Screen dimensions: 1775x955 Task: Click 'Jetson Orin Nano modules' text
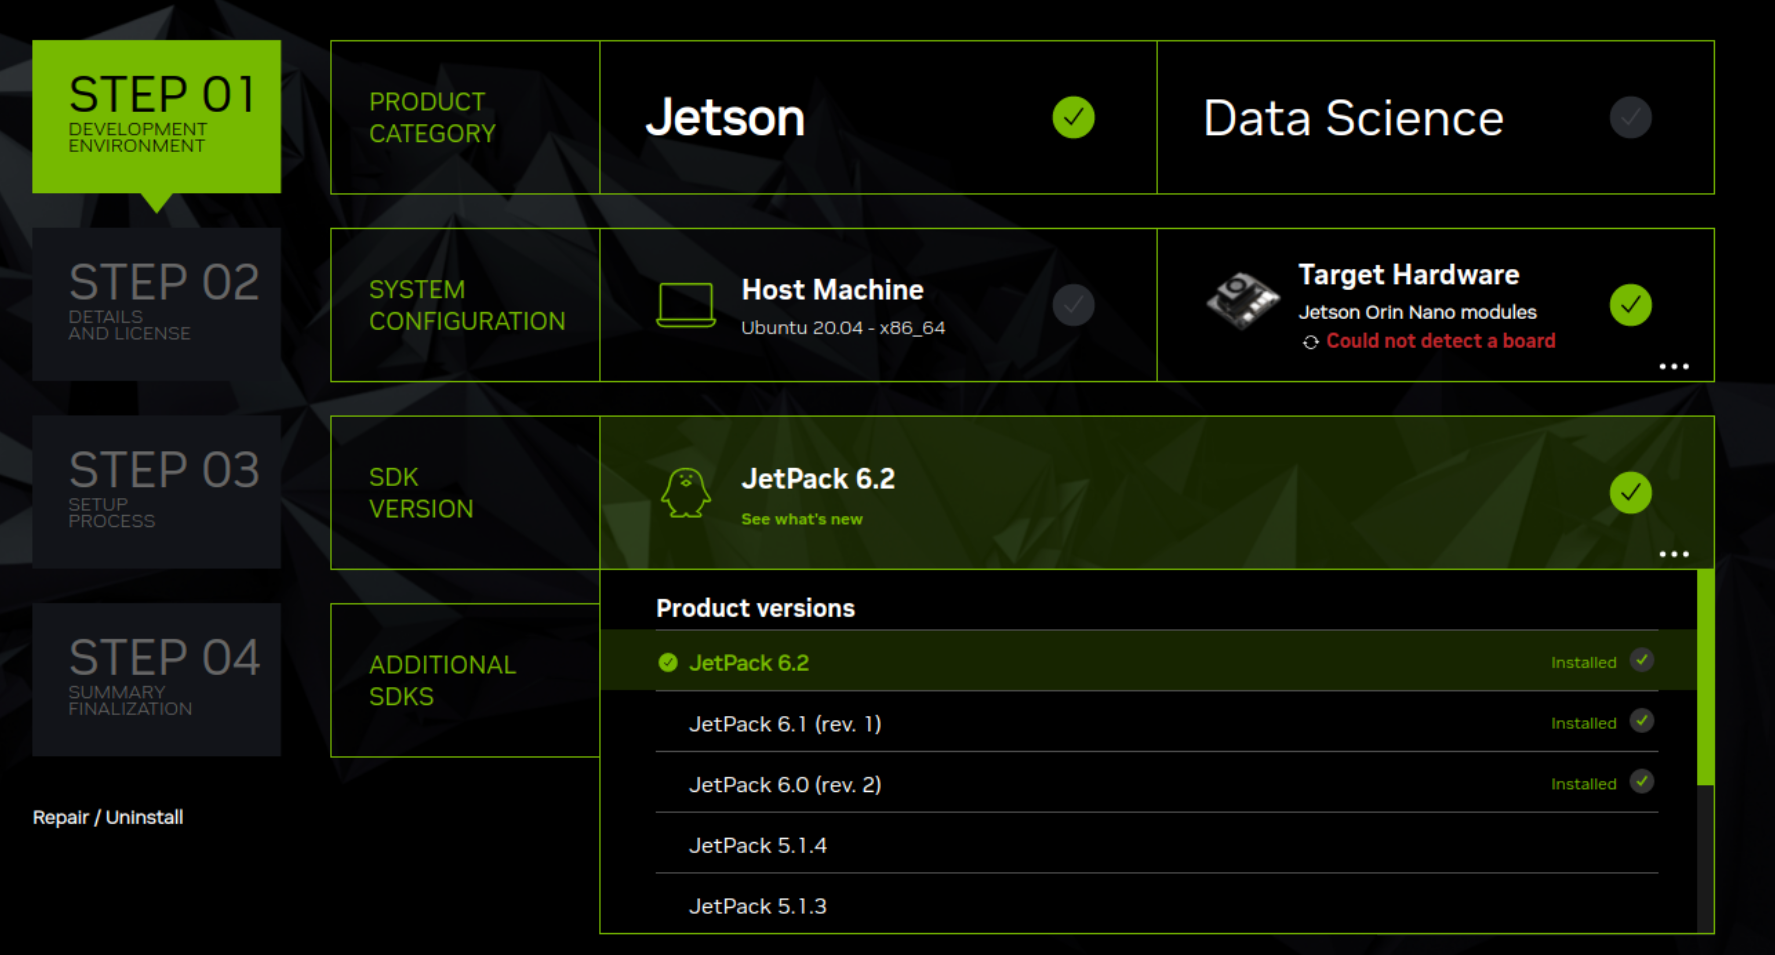coord(1417,312)
